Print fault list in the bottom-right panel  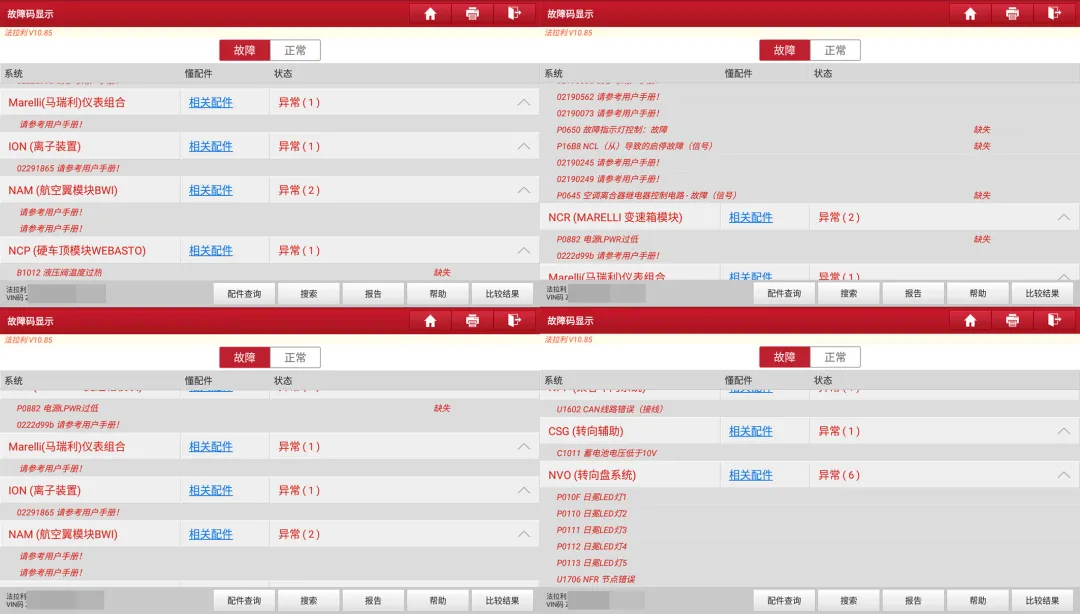[x=1012, y=320]
